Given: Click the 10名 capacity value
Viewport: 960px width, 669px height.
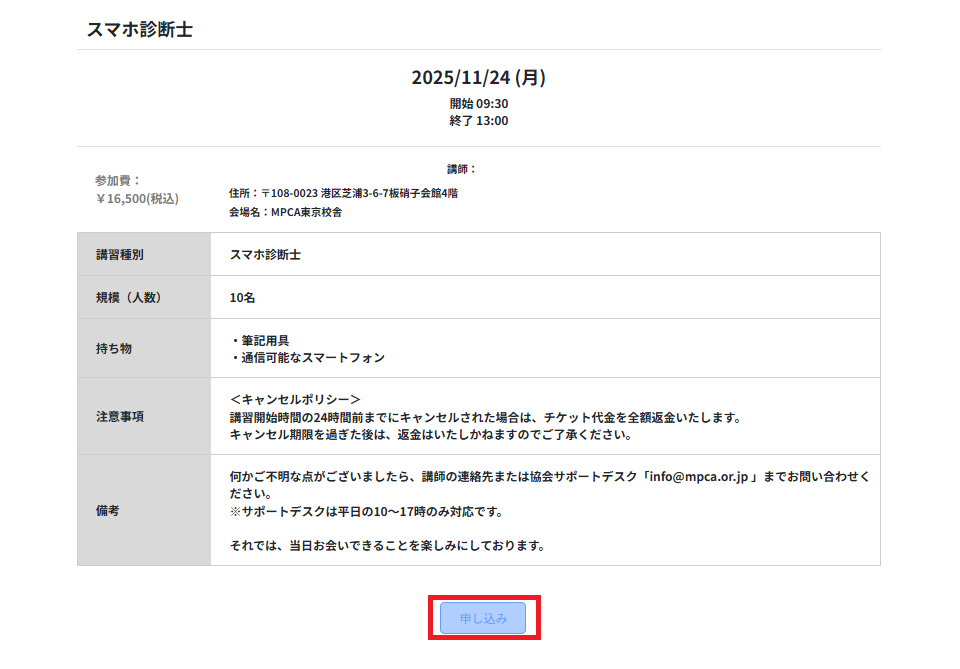Looking at the screenshot, I should click(243, 298).
